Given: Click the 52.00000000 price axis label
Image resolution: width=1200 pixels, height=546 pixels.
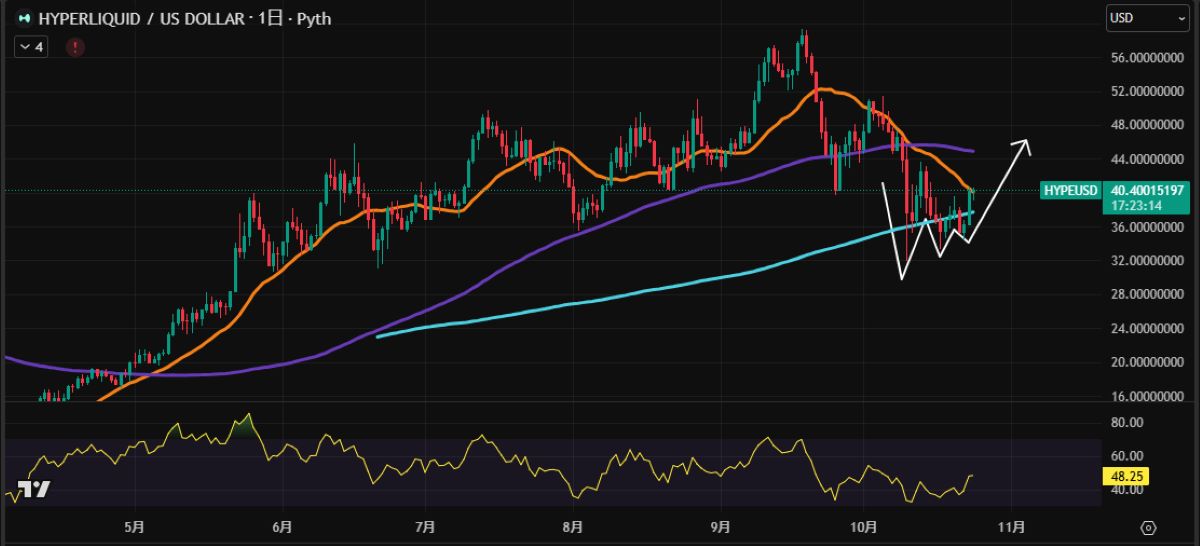Looking at the screenshot, I should [1147, 91].
